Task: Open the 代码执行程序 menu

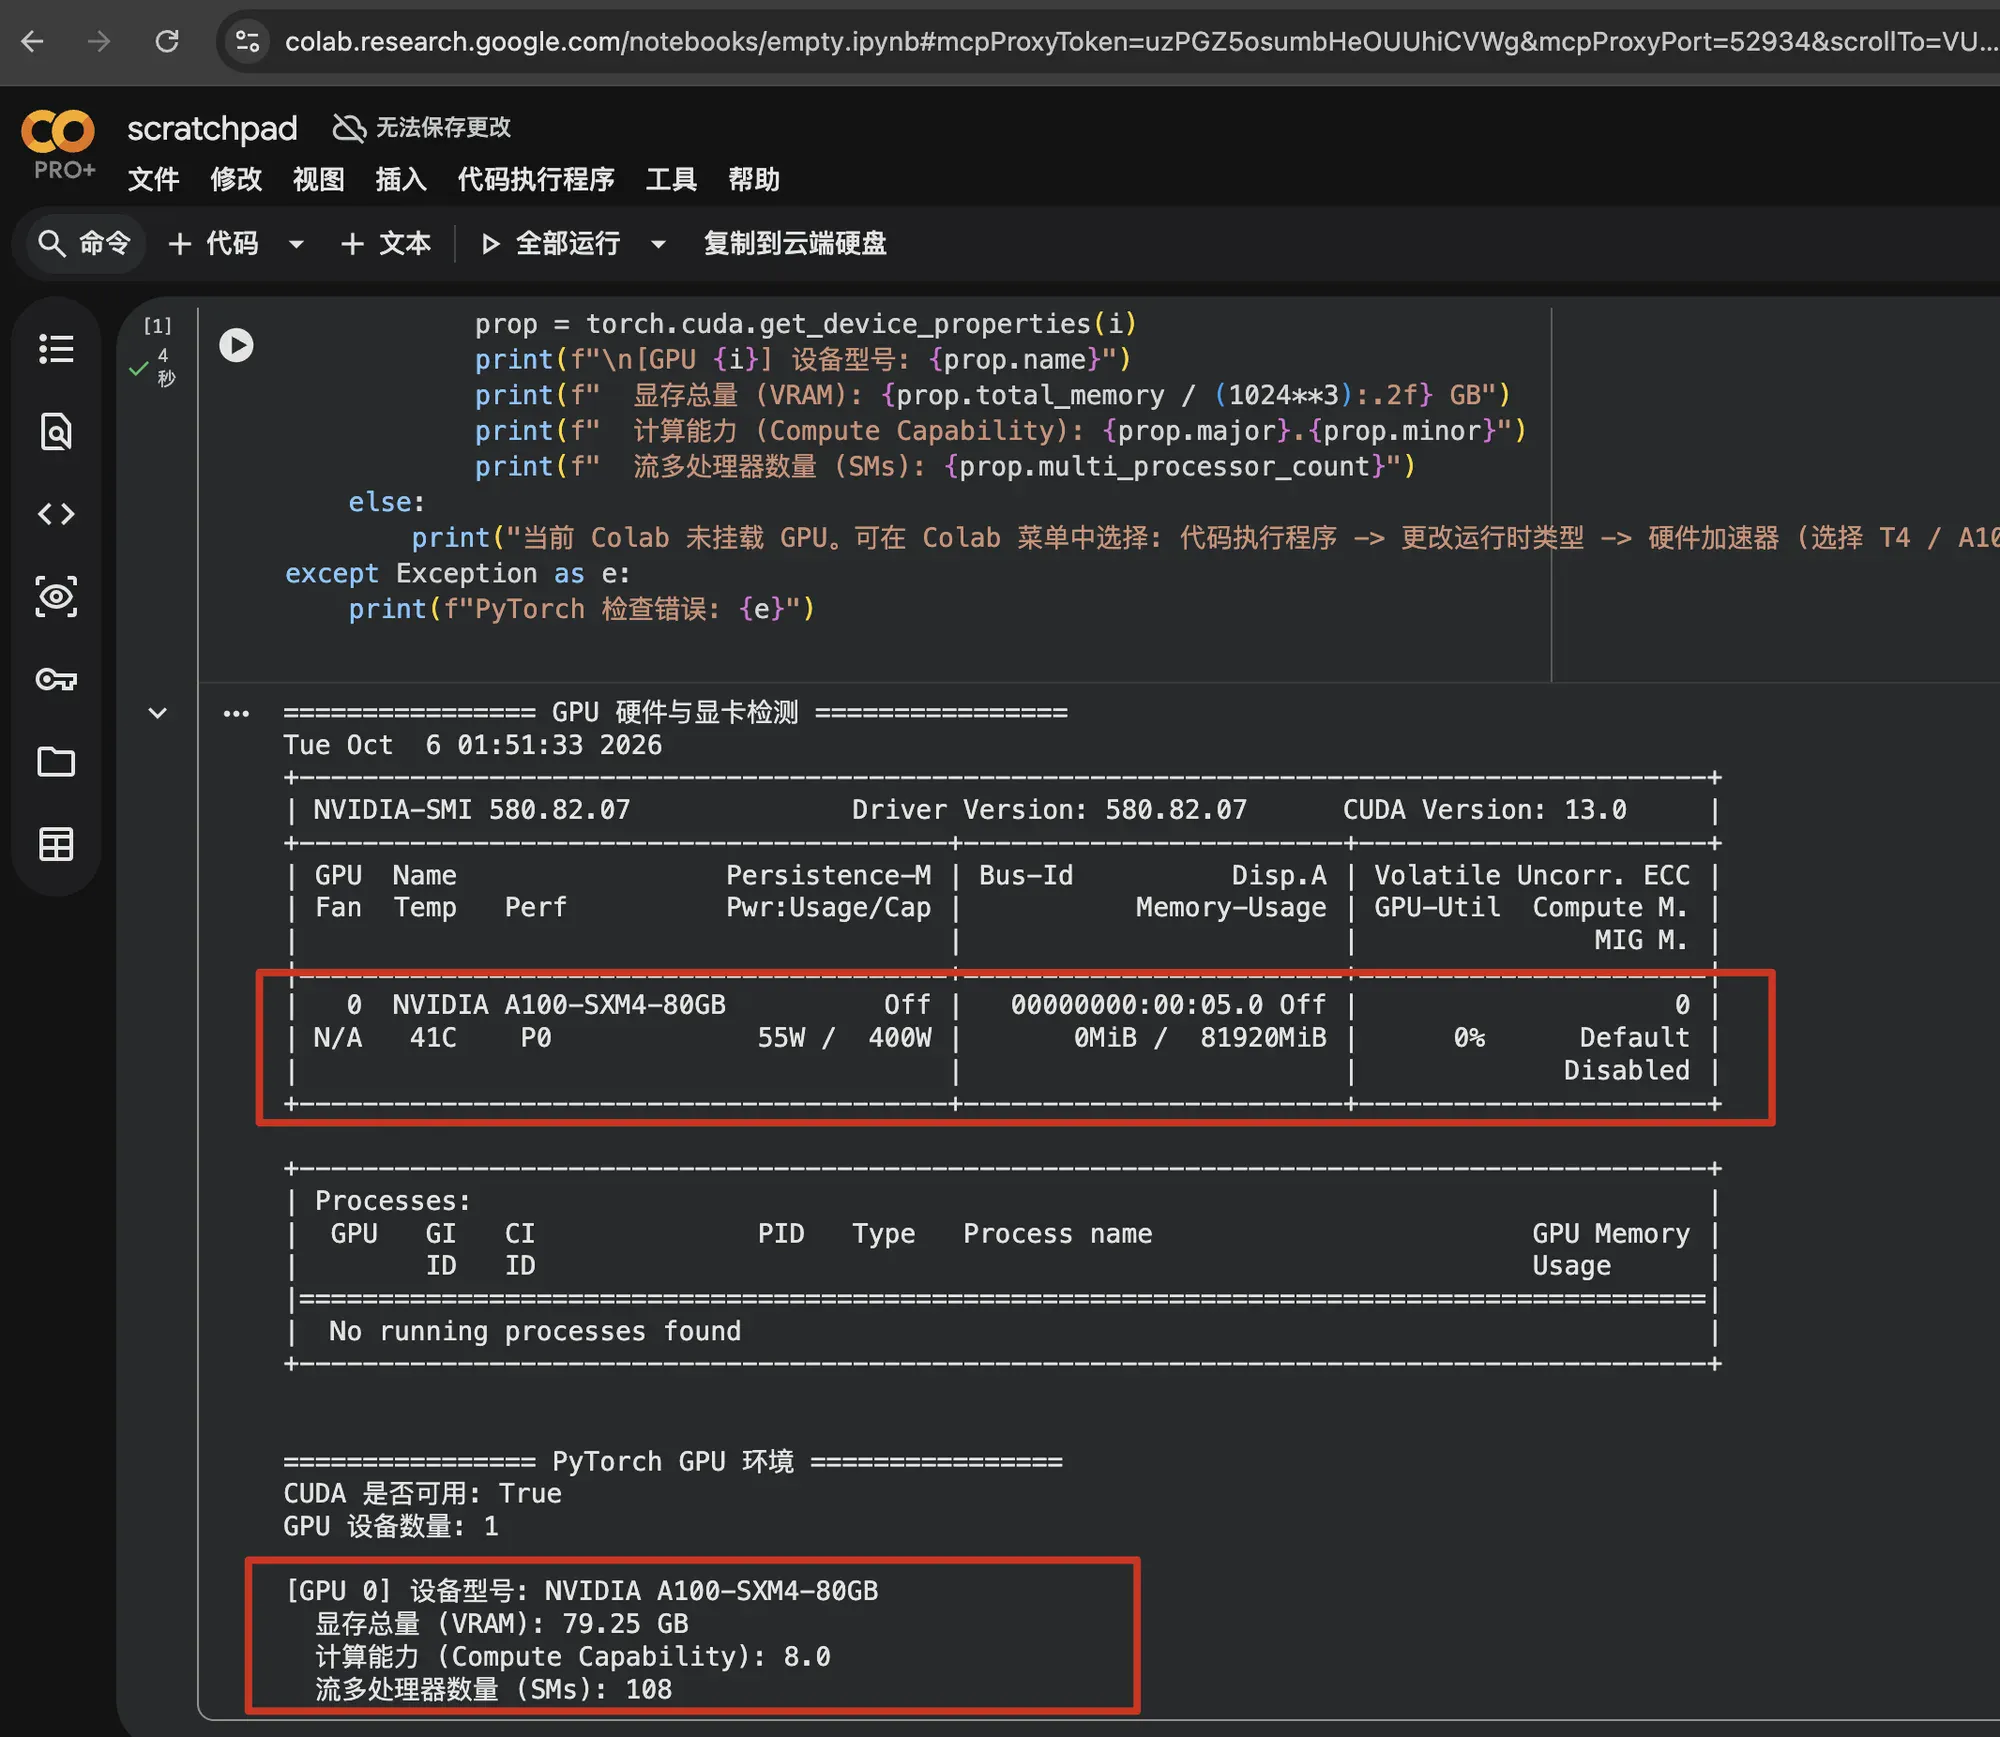Action: tap(536, 180)
